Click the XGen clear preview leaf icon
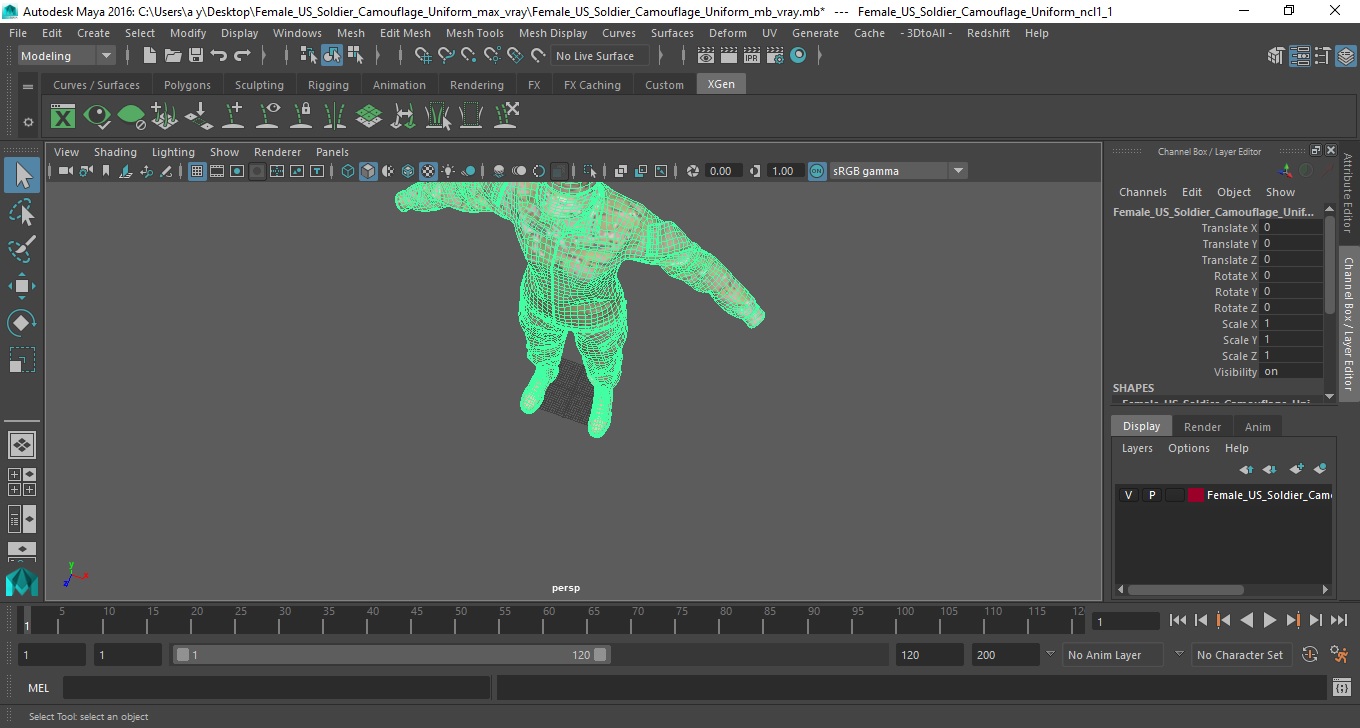 click(x=131, y=117)
